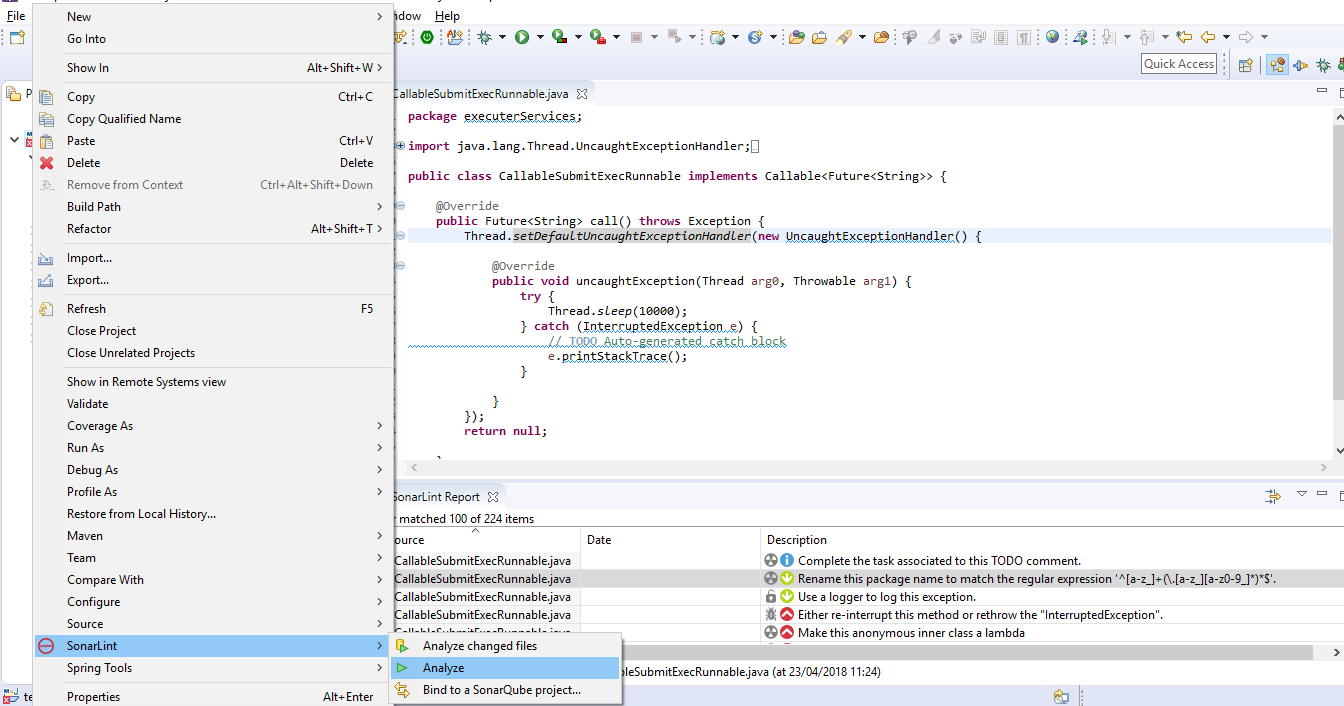Open SonarLint Report view menu triangle
The image size is (1344, 706).
1302,494
